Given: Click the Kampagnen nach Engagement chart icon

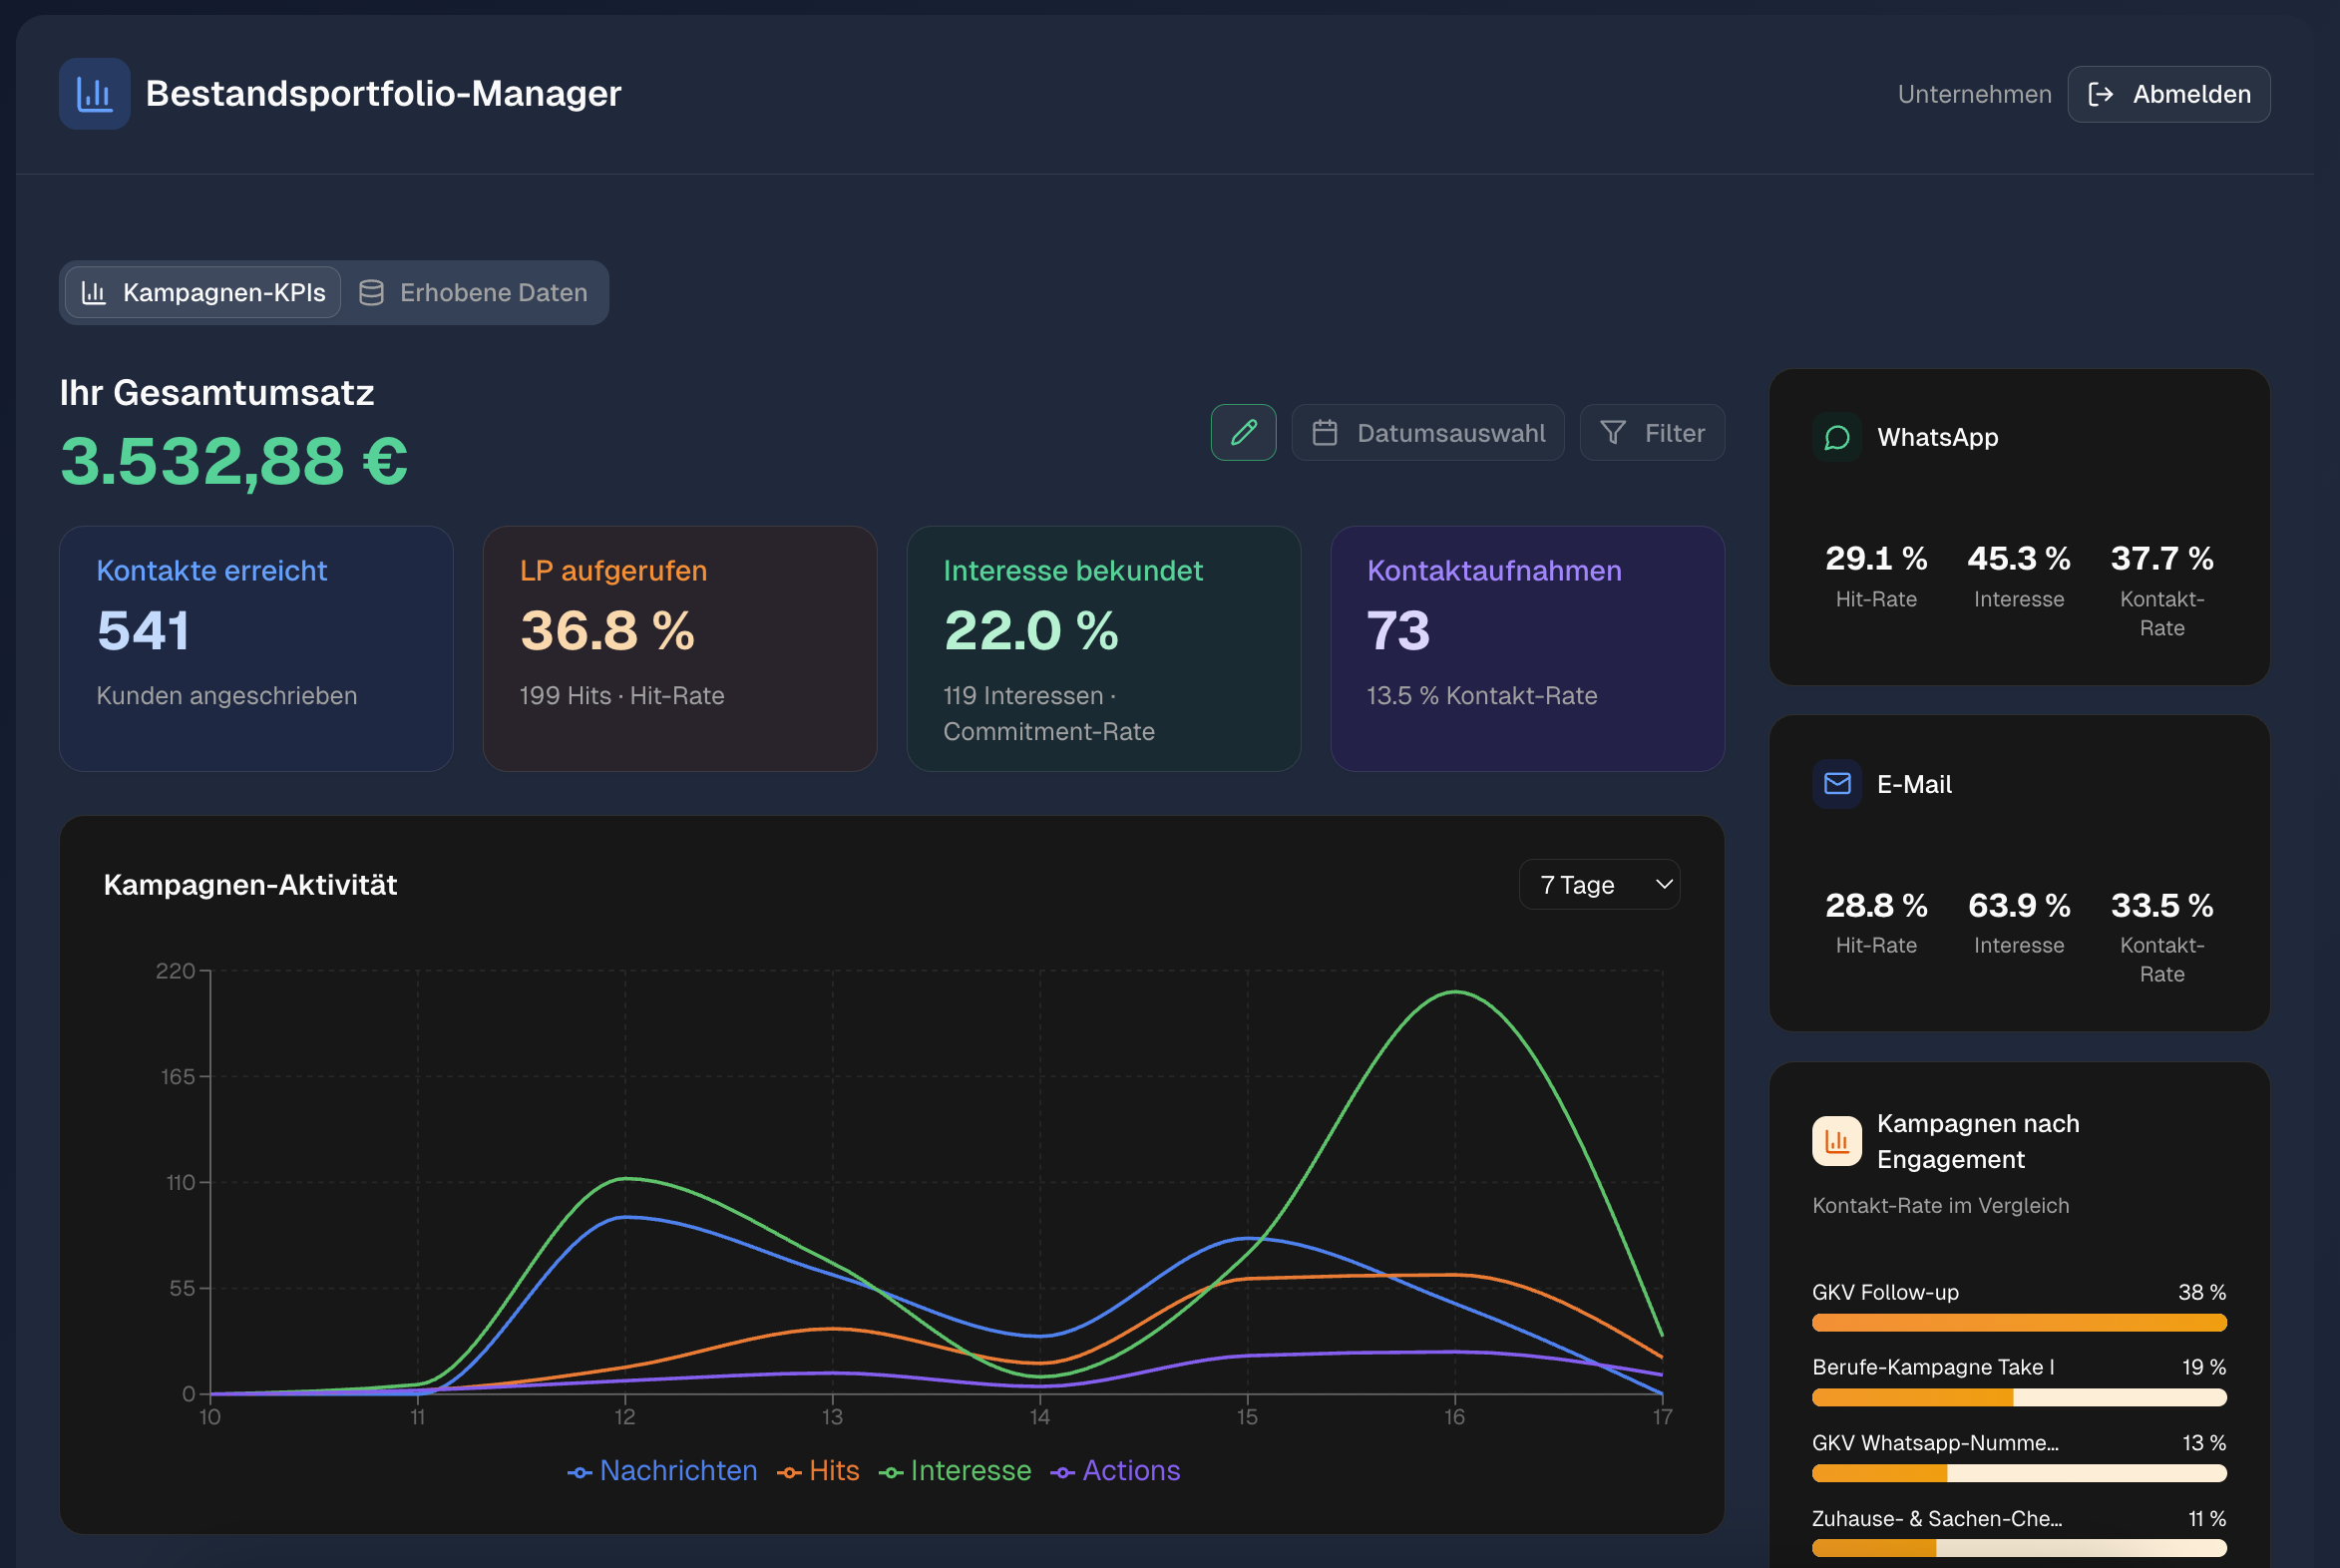Looking at the screenshot, I should click(x=1836, y=1140).
